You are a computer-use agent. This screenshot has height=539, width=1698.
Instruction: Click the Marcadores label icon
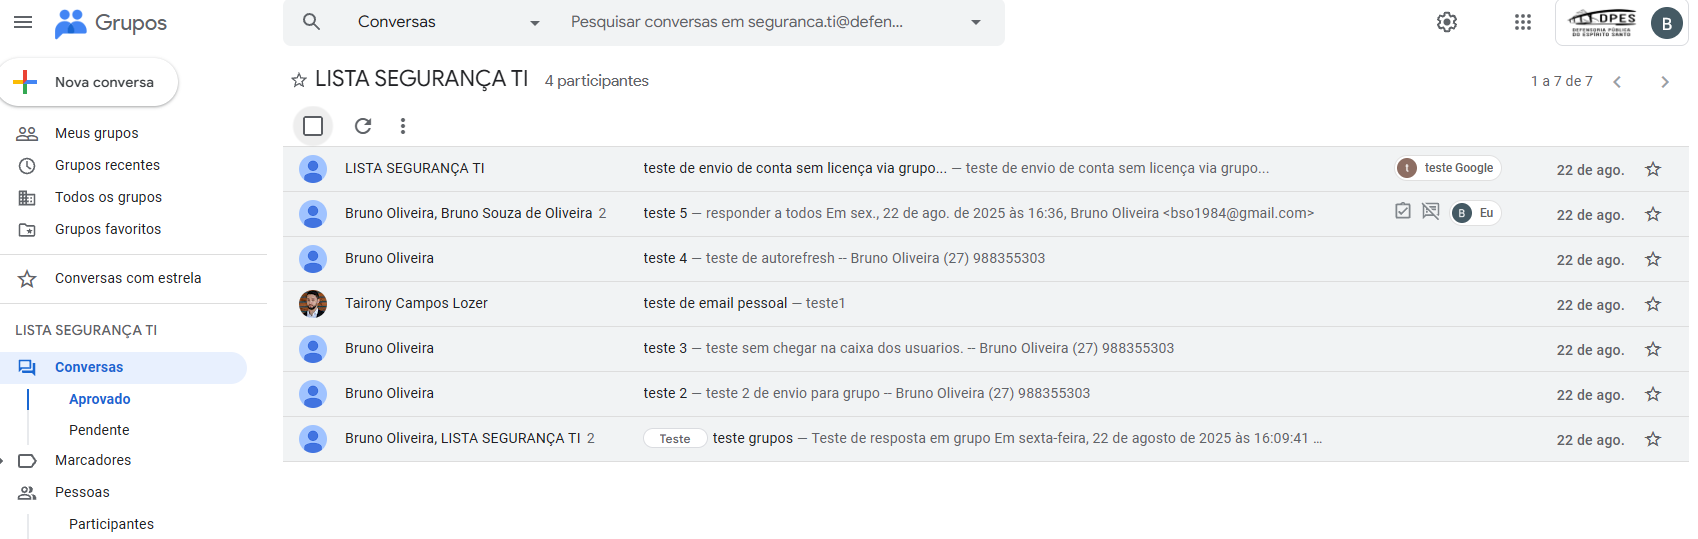click(x=27, y=461)
